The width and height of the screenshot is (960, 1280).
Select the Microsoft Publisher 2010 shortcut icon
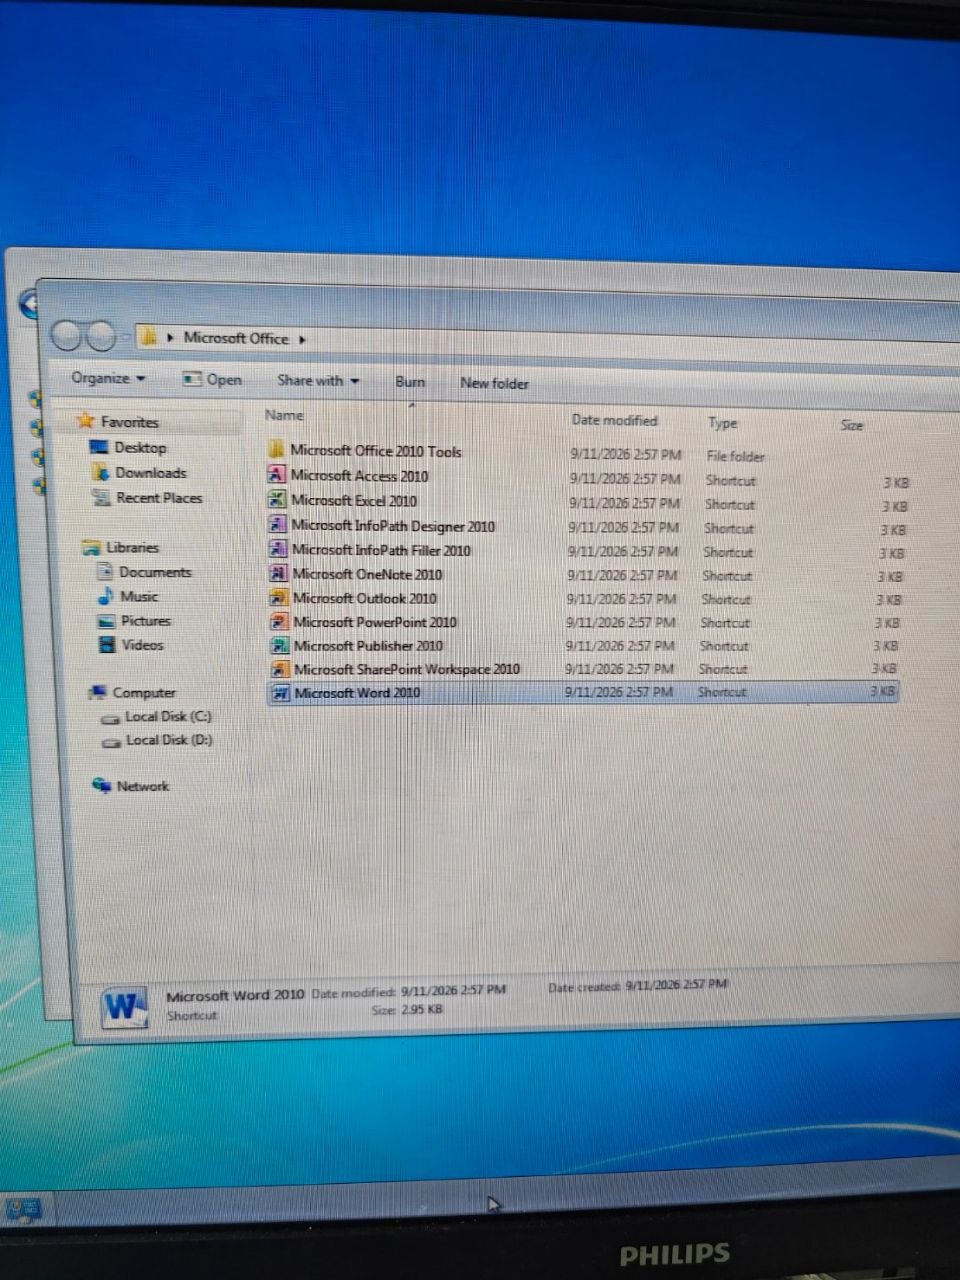click(280, 646)
